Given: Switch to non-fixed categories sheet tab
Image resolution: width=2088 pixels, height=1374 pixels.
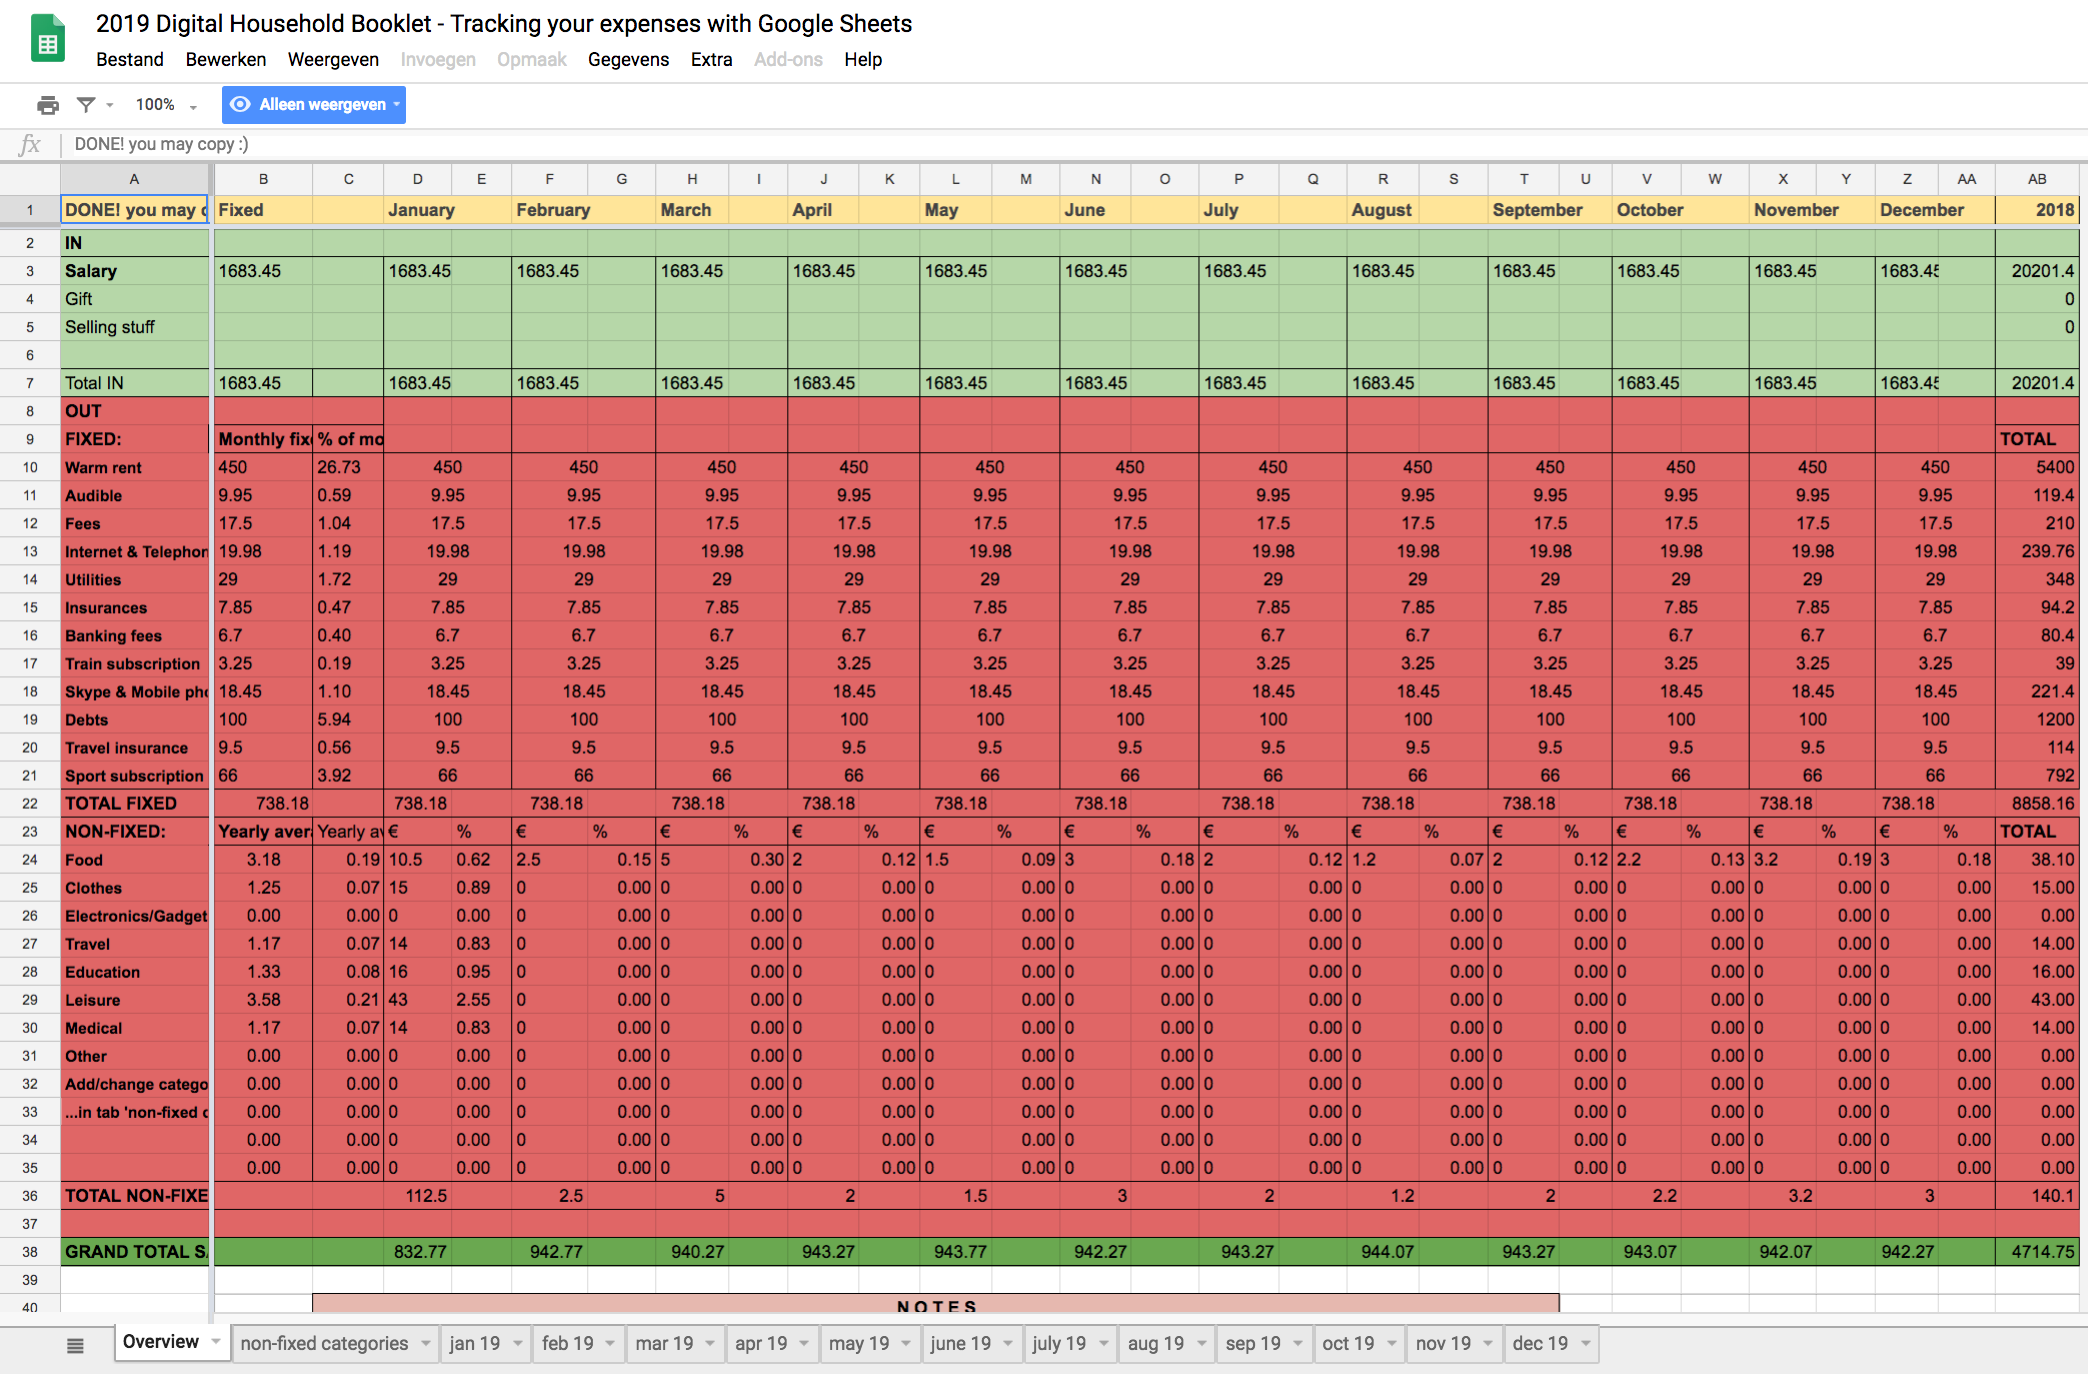Looking at the screenshot, I should pos(324,1344).
